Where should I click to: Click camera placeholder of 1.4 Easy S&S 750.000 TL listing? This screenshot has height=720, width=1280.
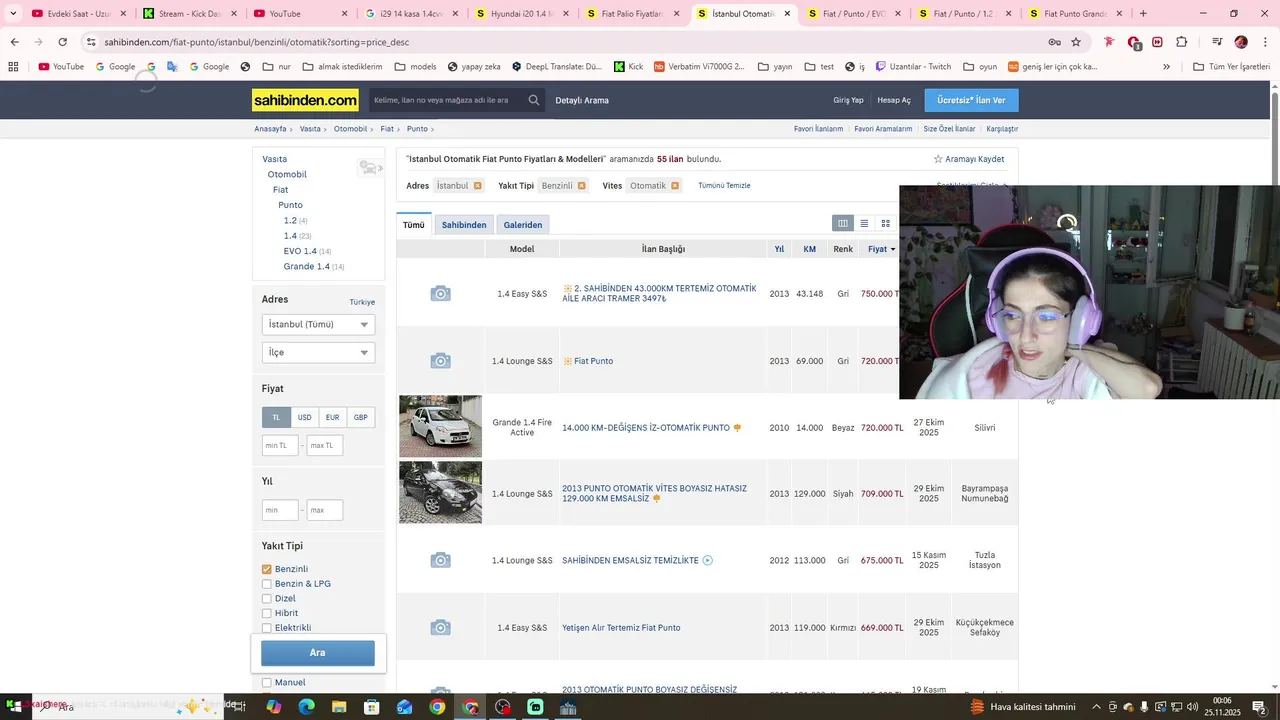click(x=440, y=293)
